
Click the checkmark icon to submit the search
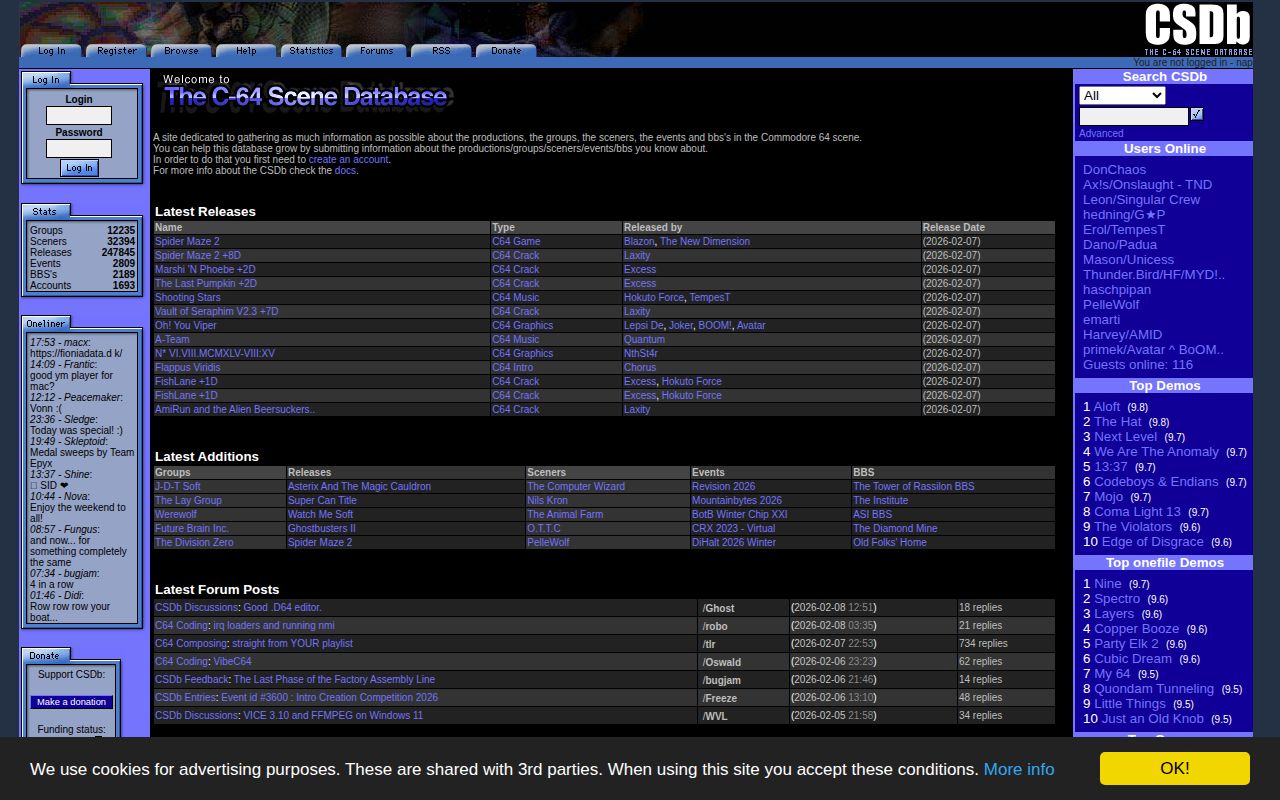point(1197,114)
